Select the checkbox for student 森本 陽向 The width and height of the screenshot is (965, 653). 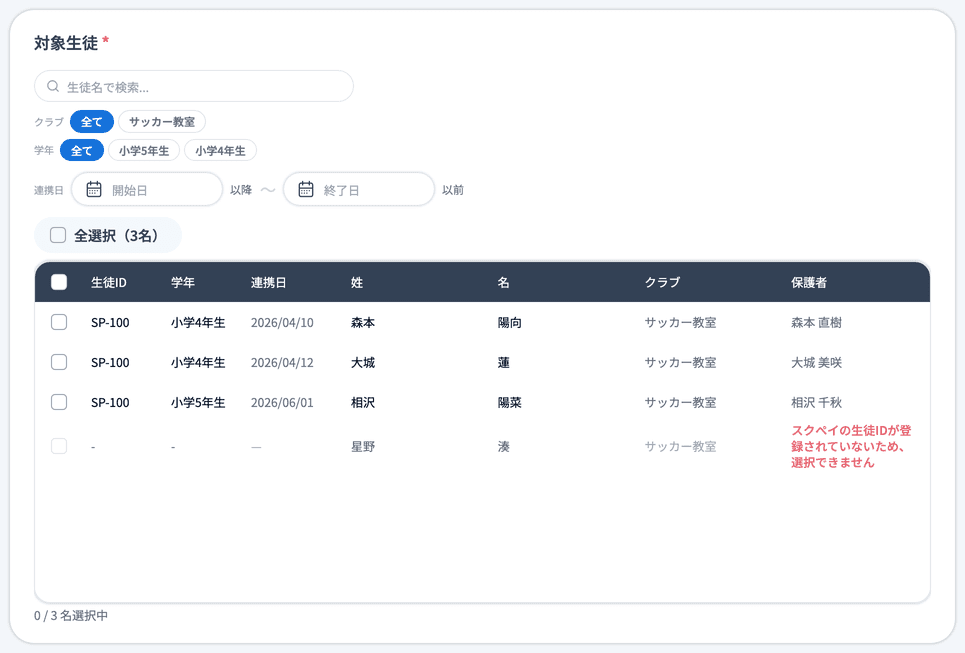point(59,322)
